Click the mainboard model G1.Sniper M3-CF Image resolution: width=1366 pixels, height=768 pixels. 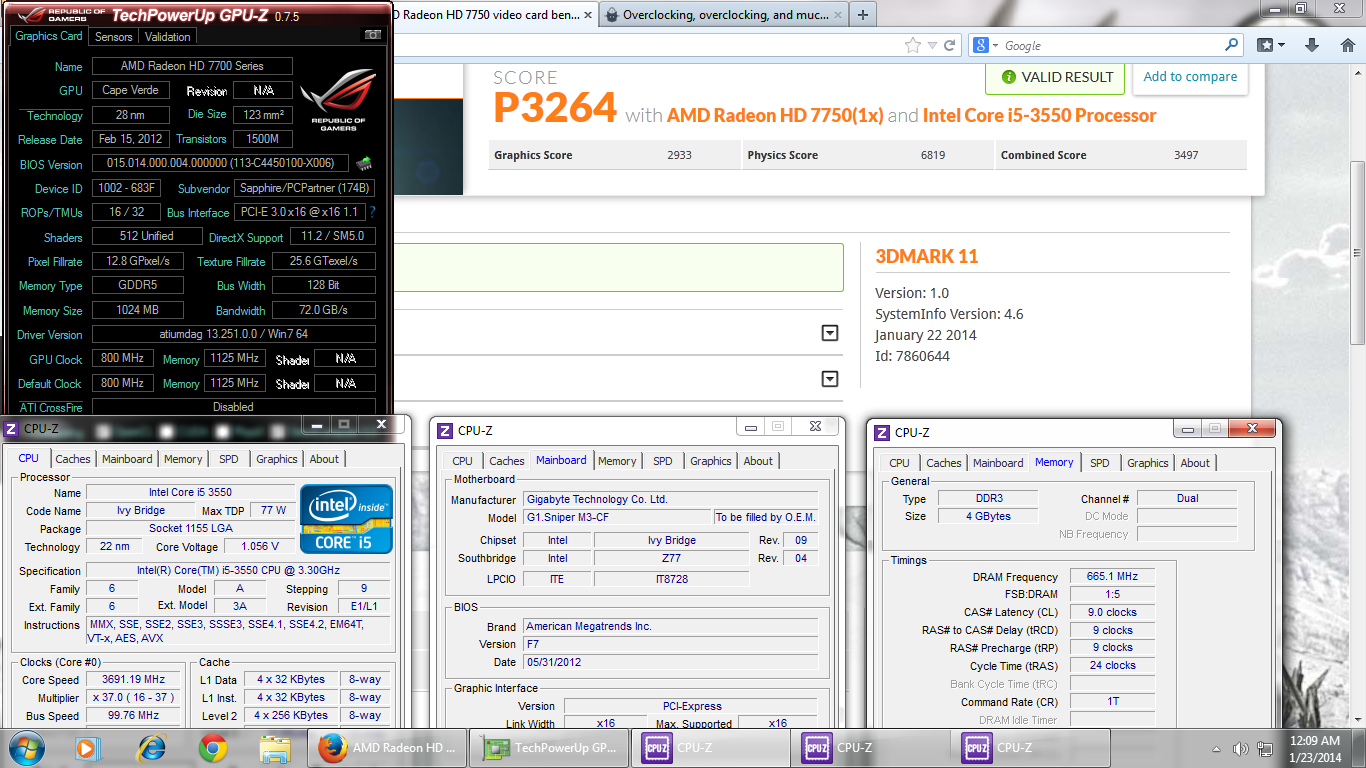pos(618,517)
